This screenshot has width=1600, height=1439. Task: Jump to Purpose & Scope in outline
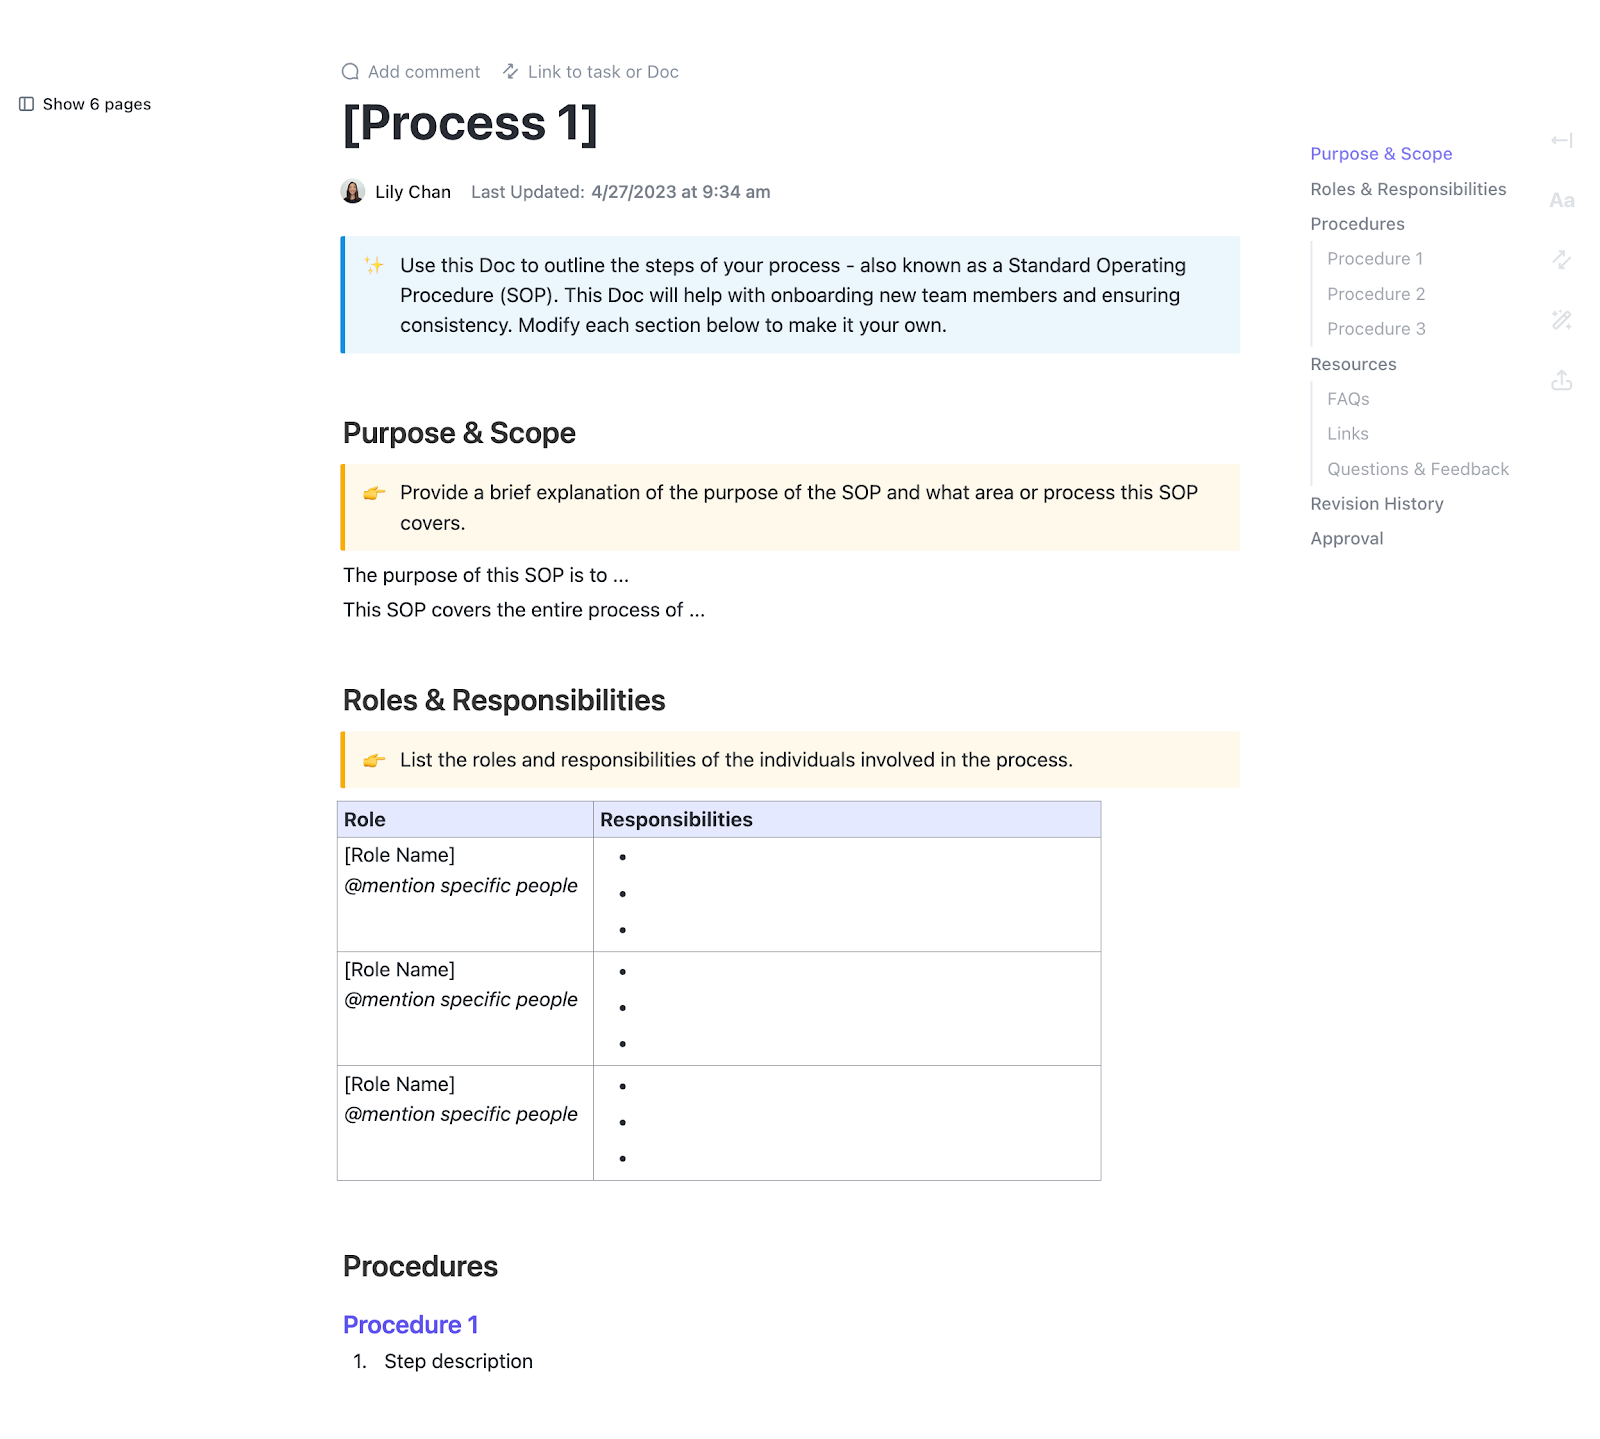pyautogui.click(x=1381, y=154)
